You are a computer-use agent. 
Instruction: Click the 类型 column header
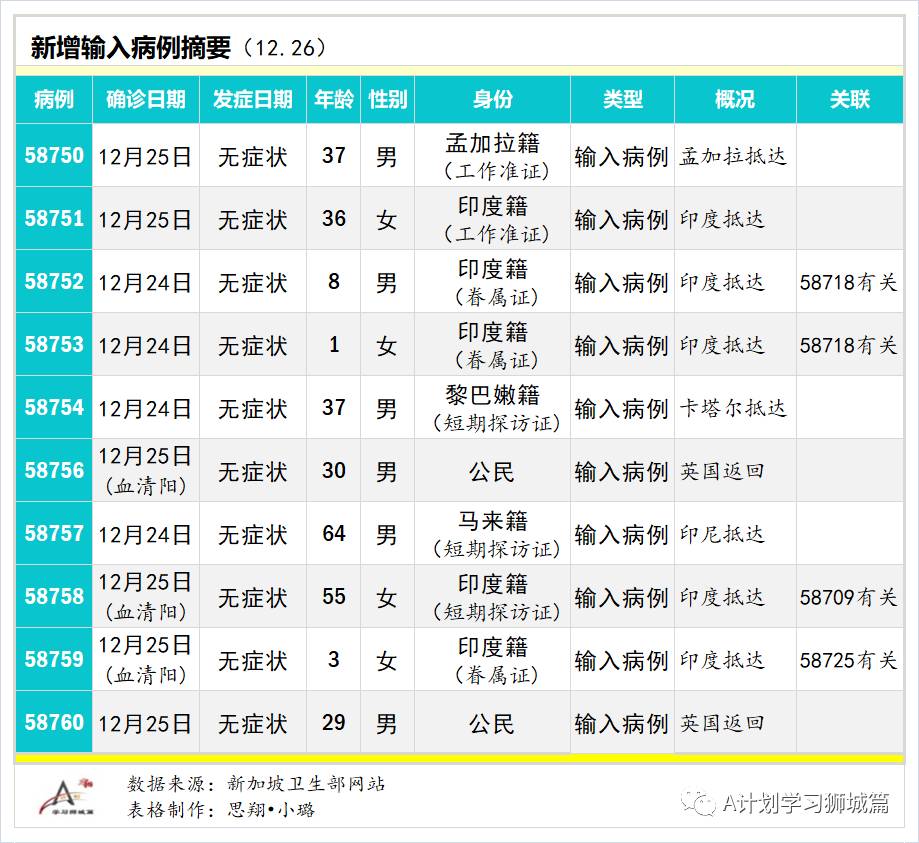click(620, 100)
